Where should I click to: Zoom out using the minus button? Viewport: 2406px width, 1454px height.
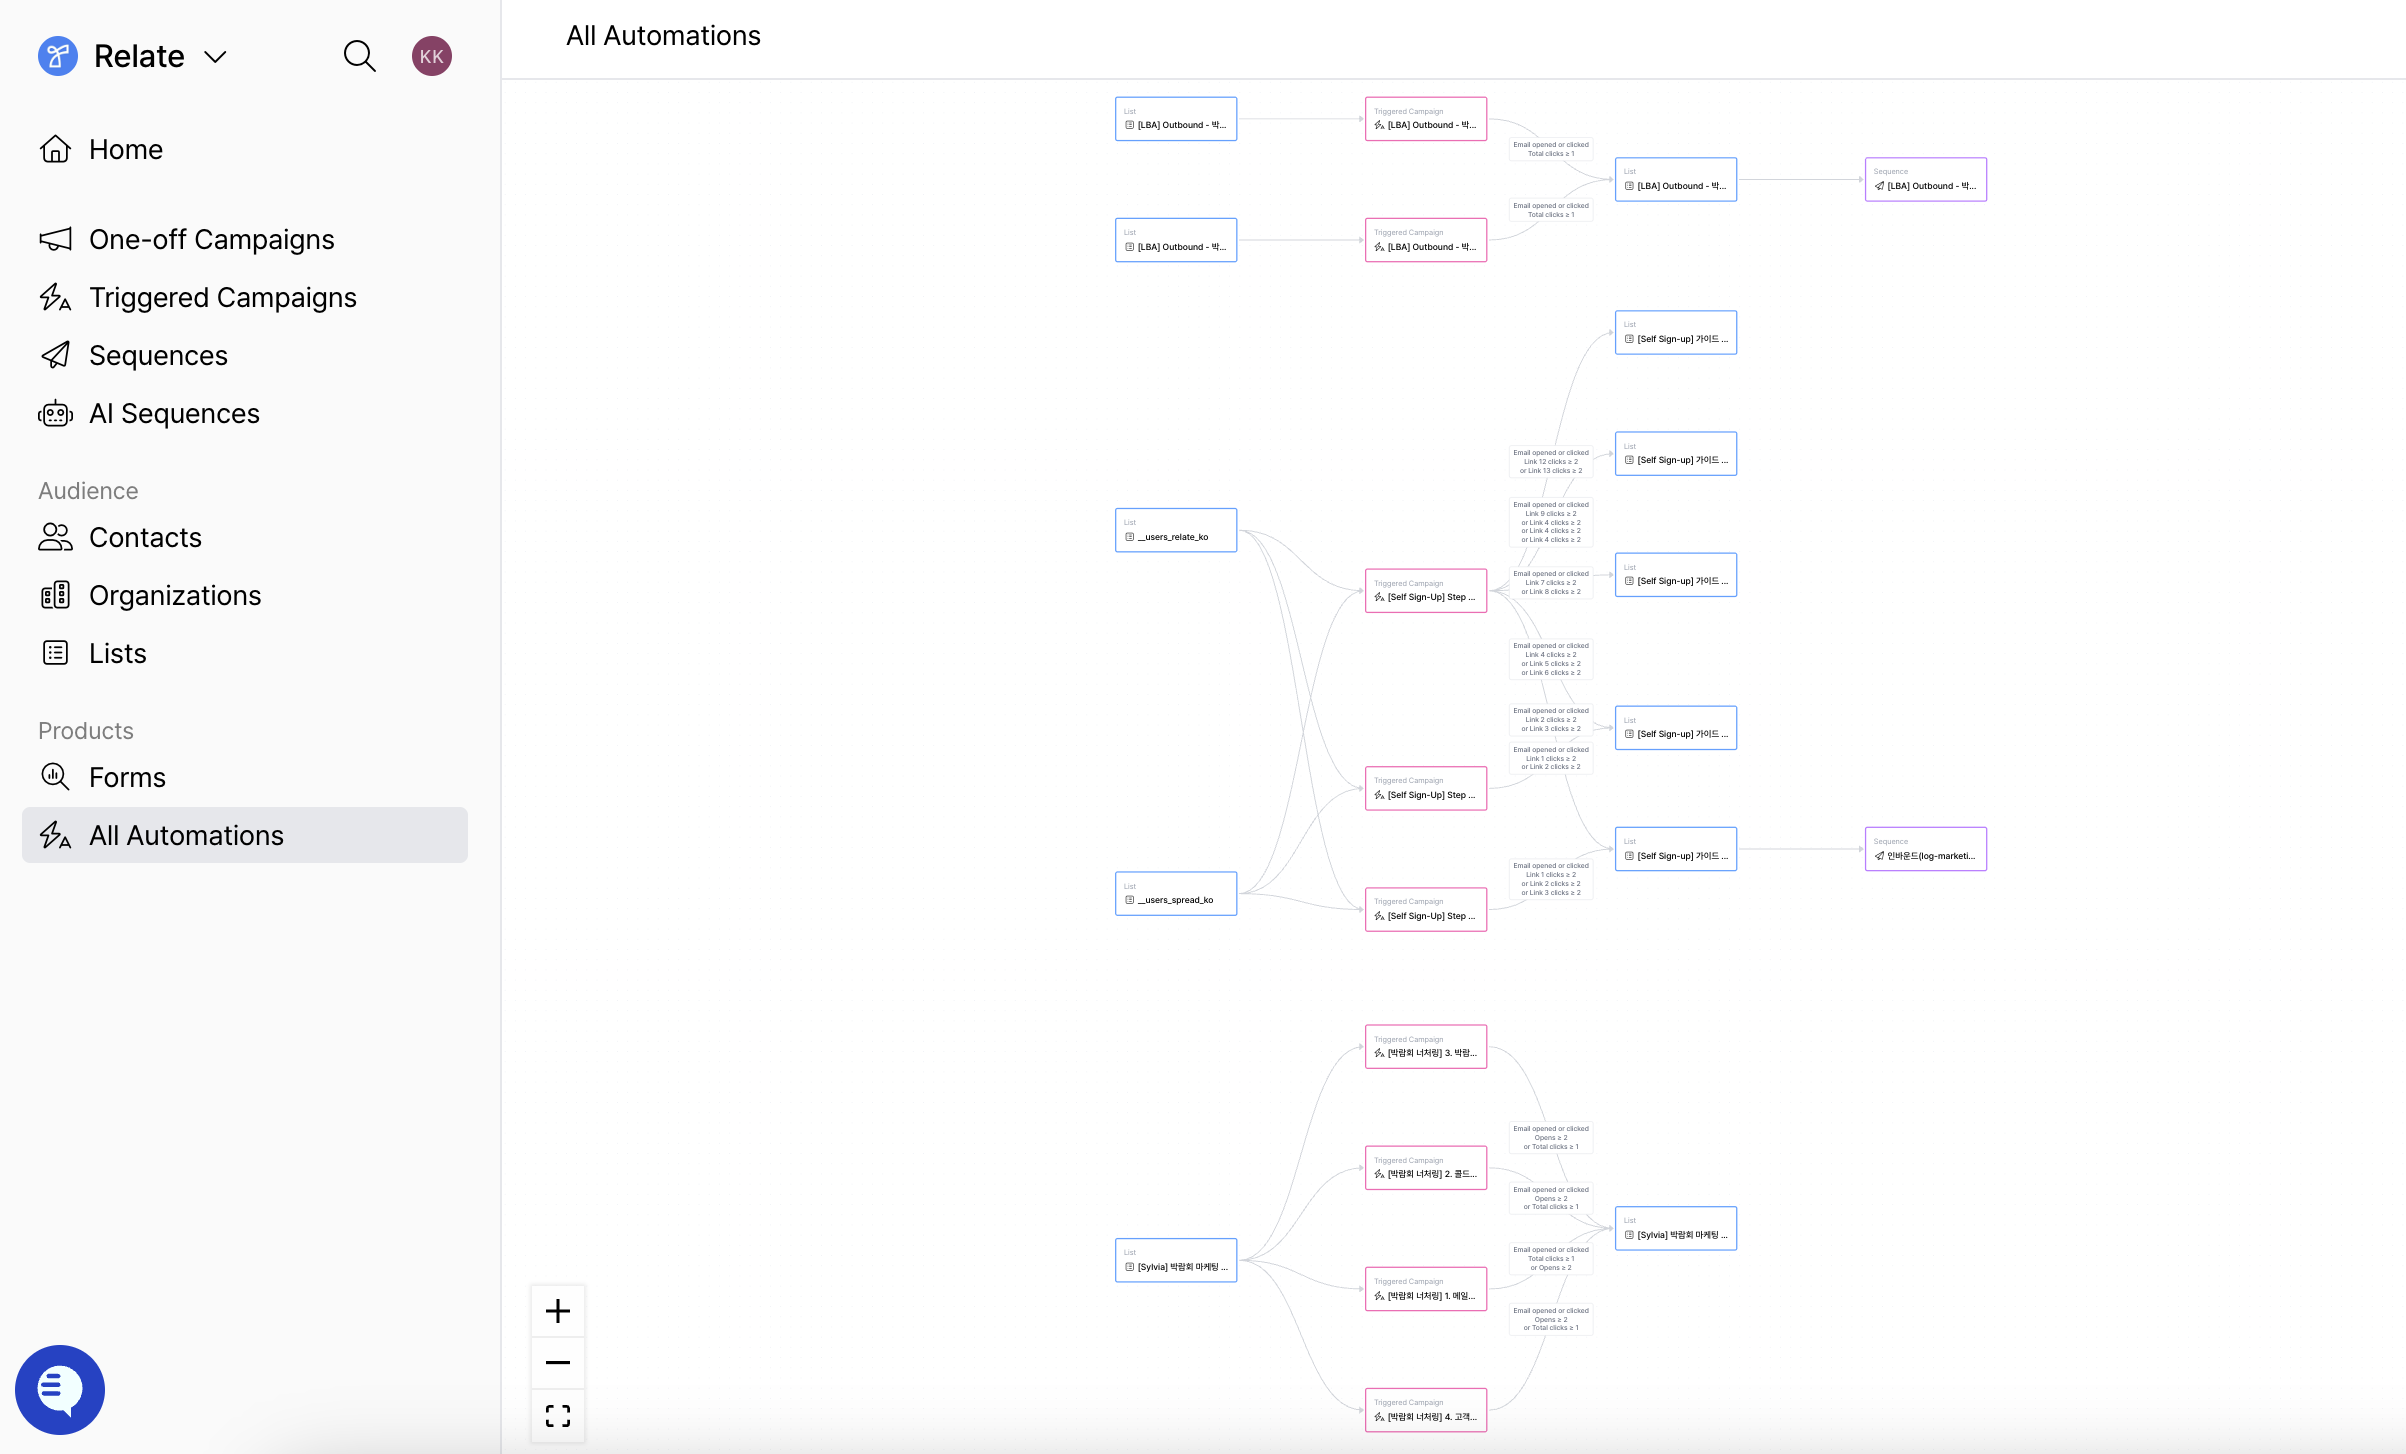tap(557, 1362)
